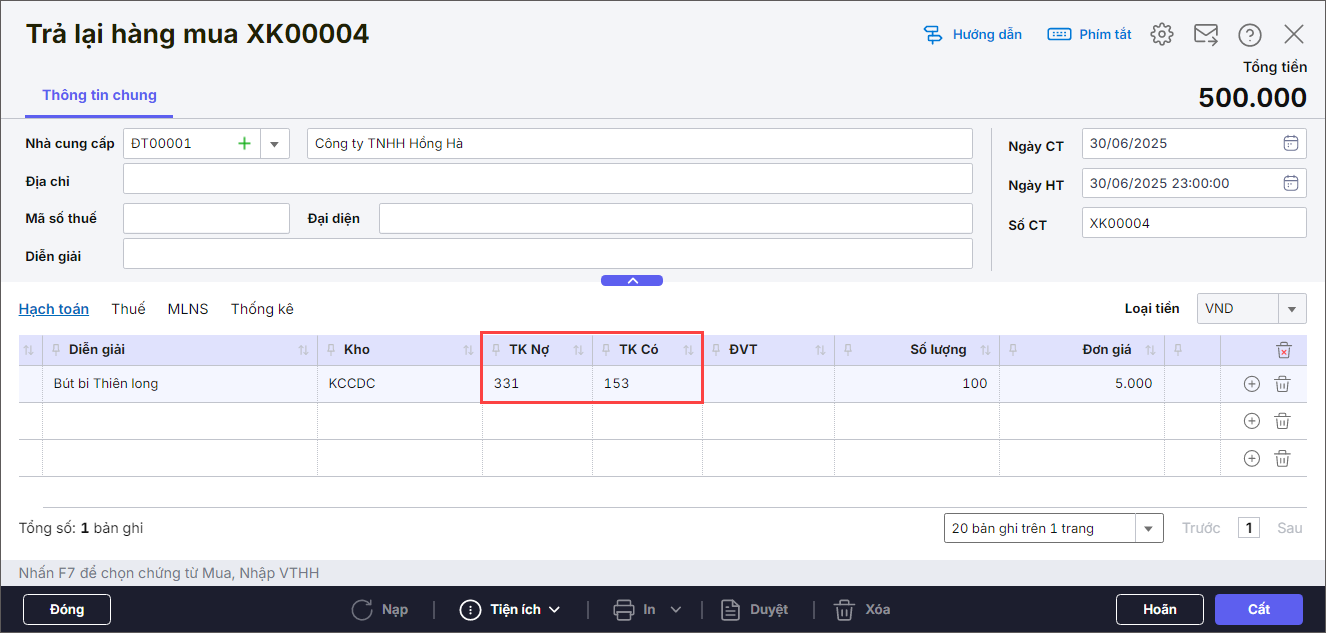Select the Thông tin chung tab
1326x633 pixels.
tap(99, 95)
